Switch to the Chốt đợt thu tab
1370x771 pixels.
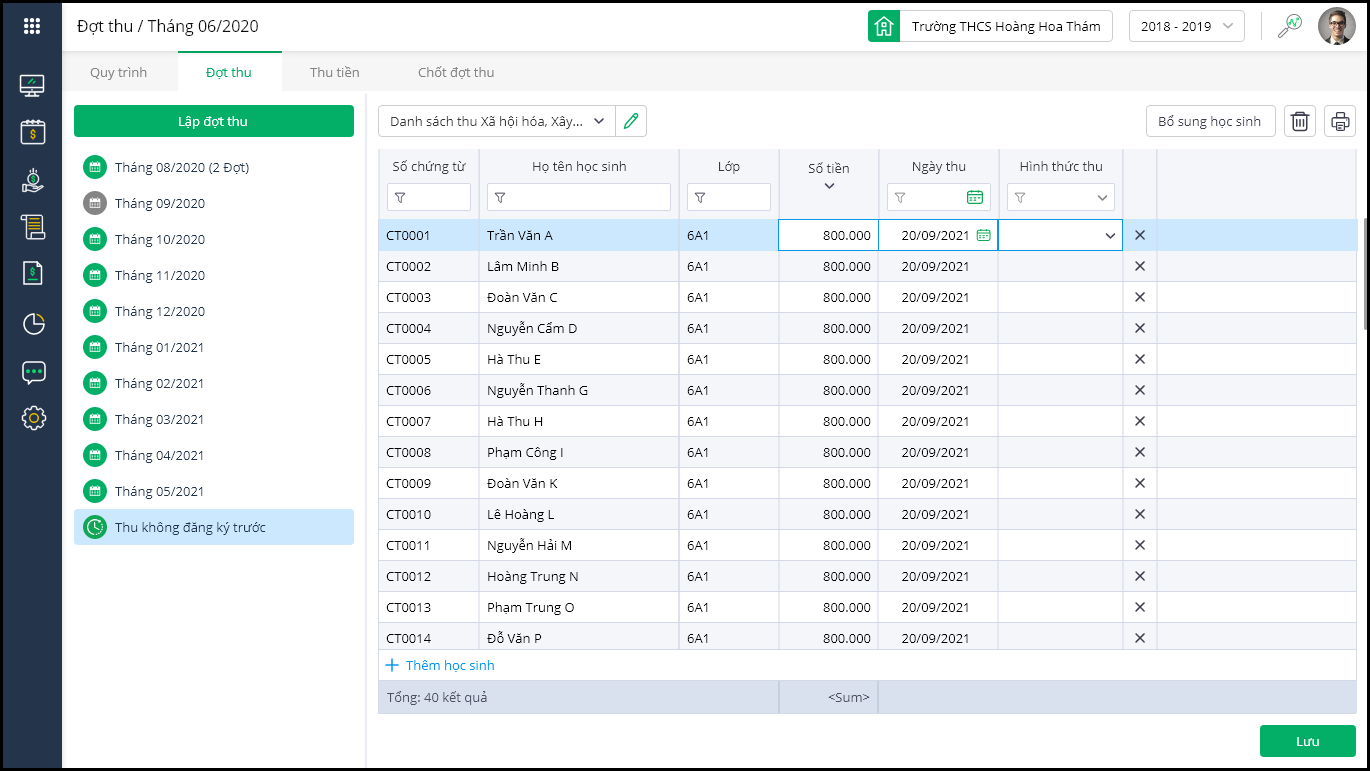455,72
